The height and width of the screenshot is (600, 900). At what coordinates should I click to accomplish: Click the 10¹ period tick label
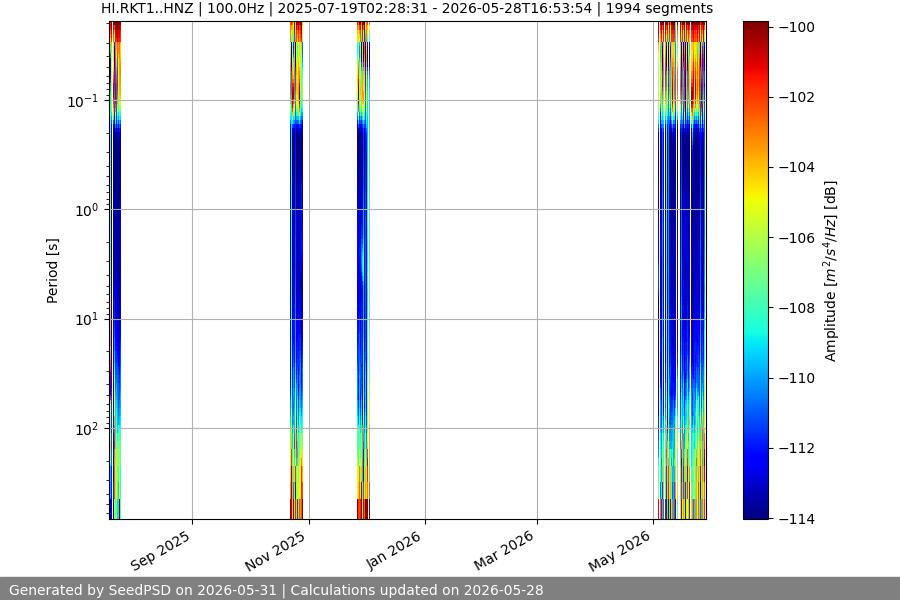(x=87, y=320)
